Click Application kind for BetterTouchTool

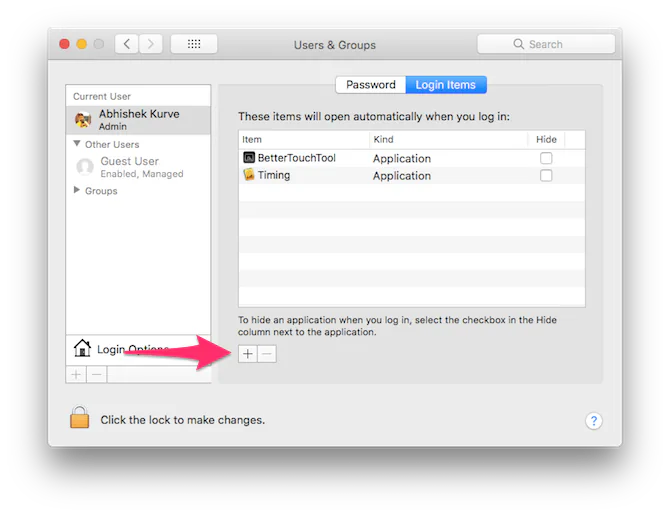click(x=402, y=159)
